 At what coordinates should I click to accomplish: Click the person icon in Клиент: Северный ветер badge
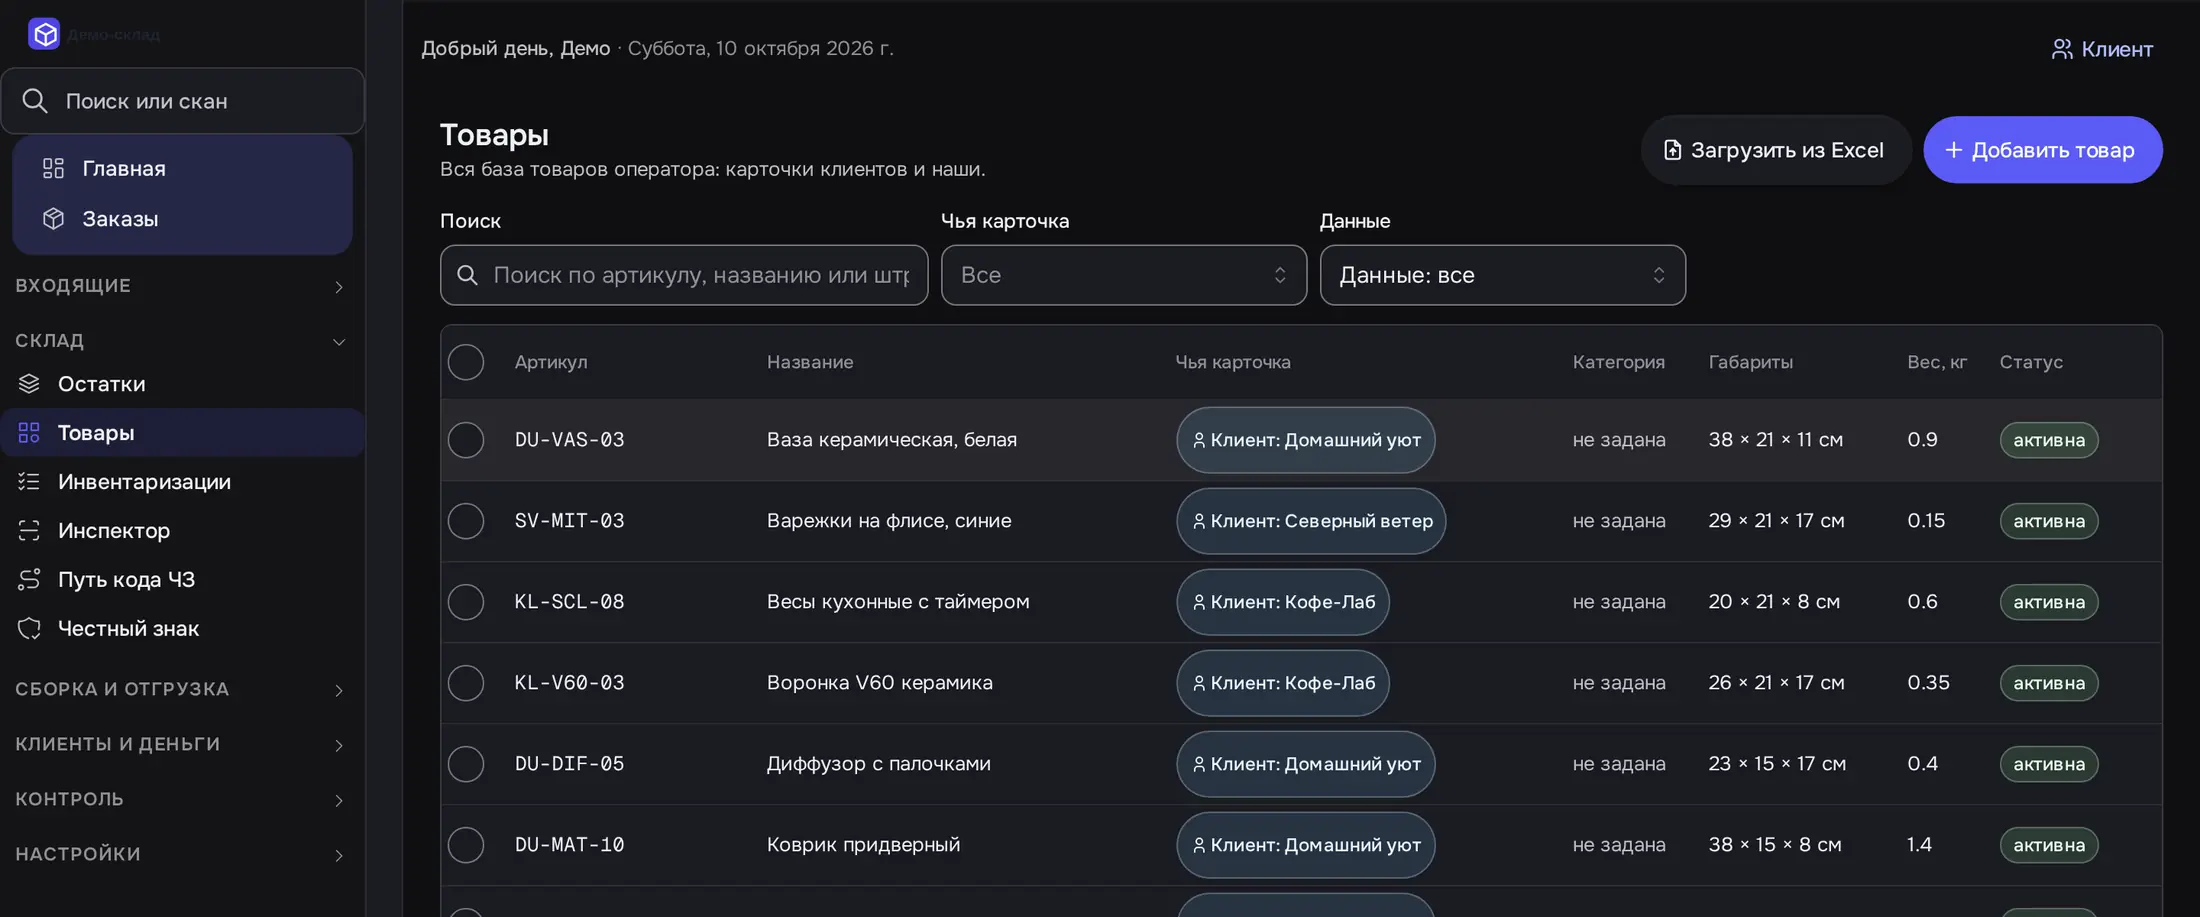(x=1198, y=521)
